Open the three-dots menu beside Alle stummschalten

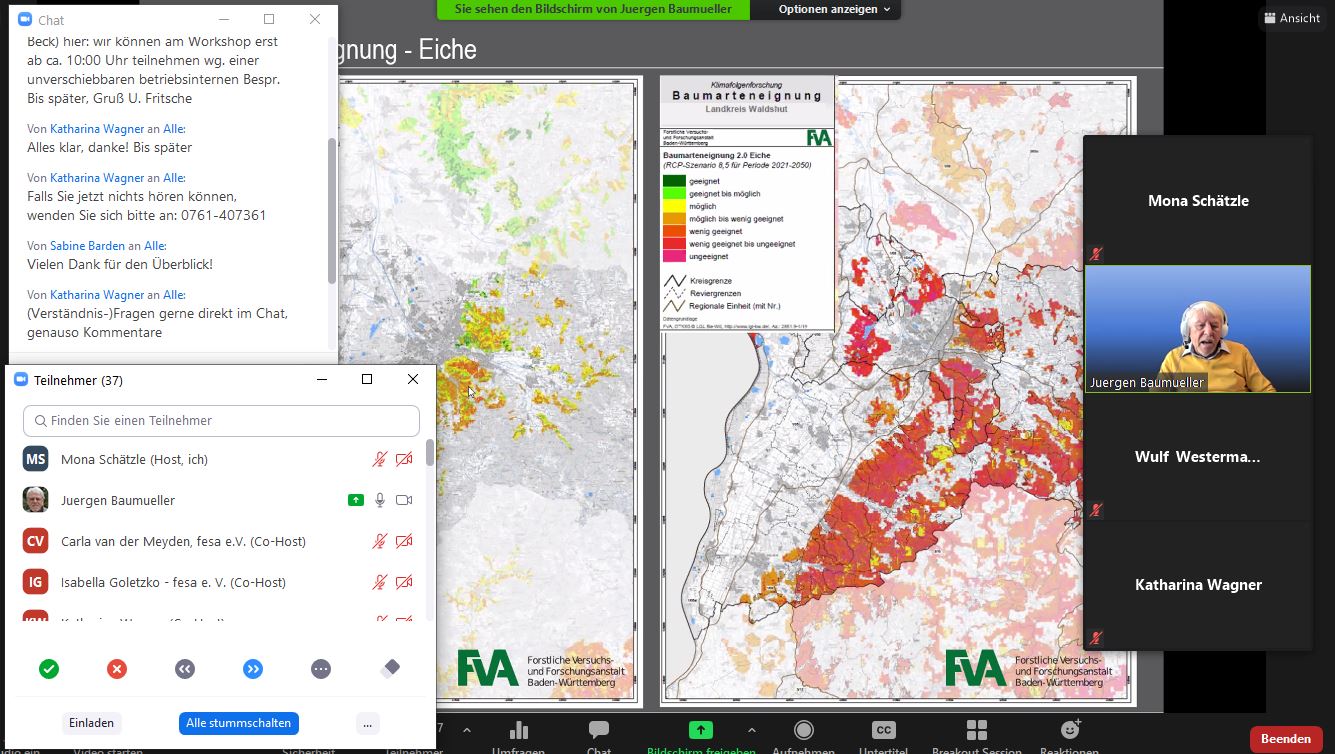[x=368, y=723]
